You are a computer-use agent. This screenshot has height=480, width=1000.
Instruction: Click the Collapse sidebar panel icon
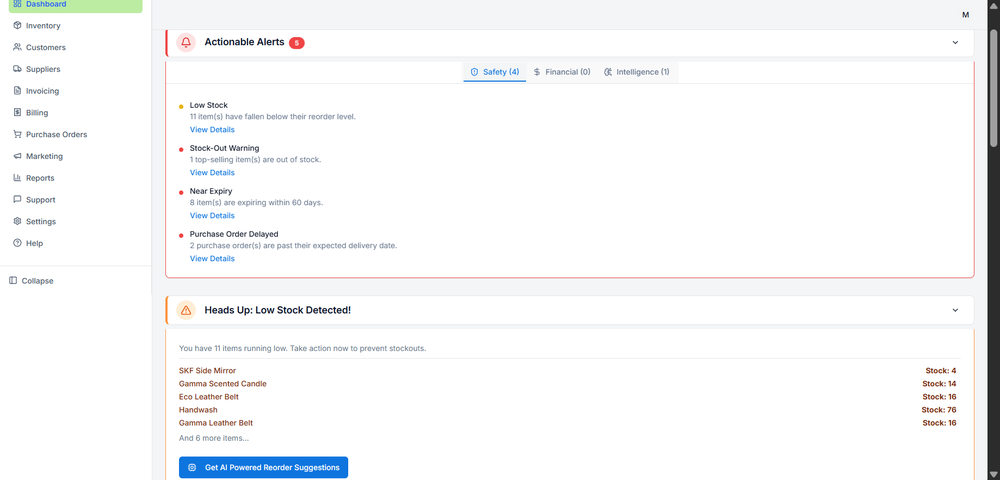tap(13, 280)
